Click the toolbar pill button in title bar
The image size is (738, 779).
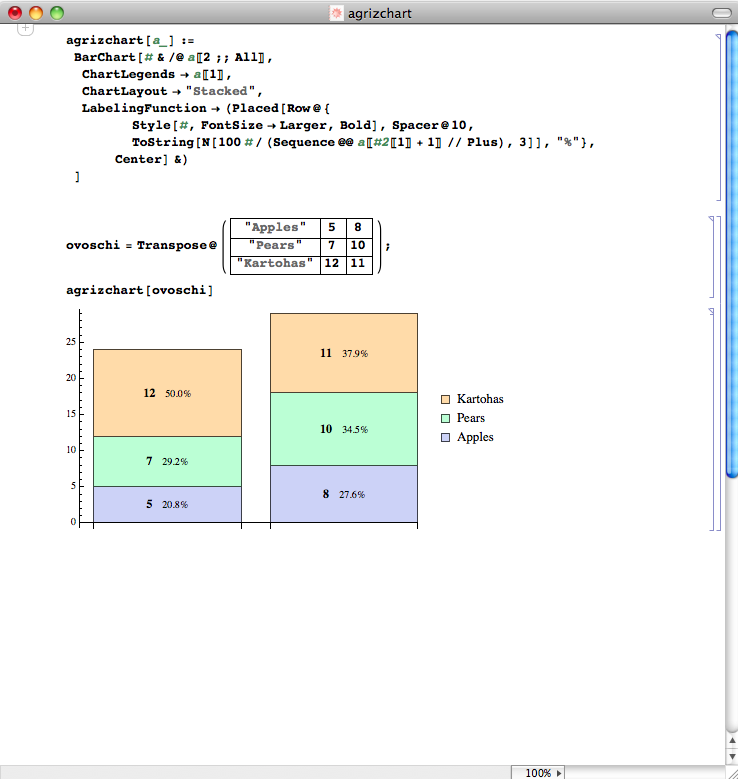coord(720,13)
